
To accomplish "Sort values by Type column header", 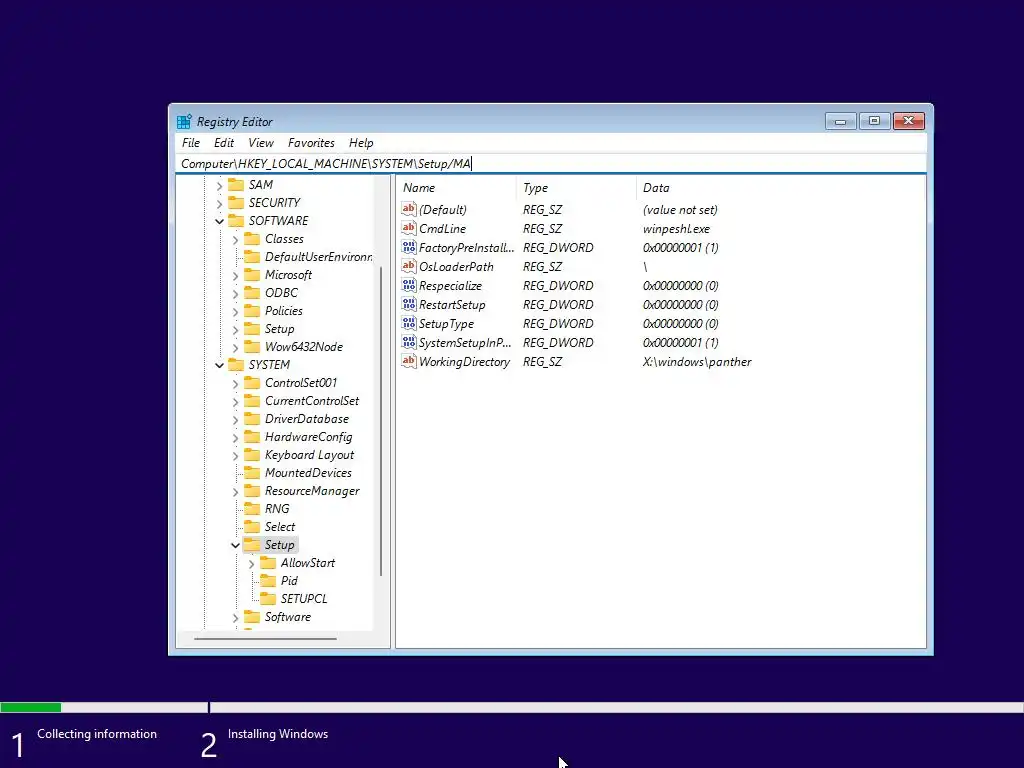I will (576, 188).
